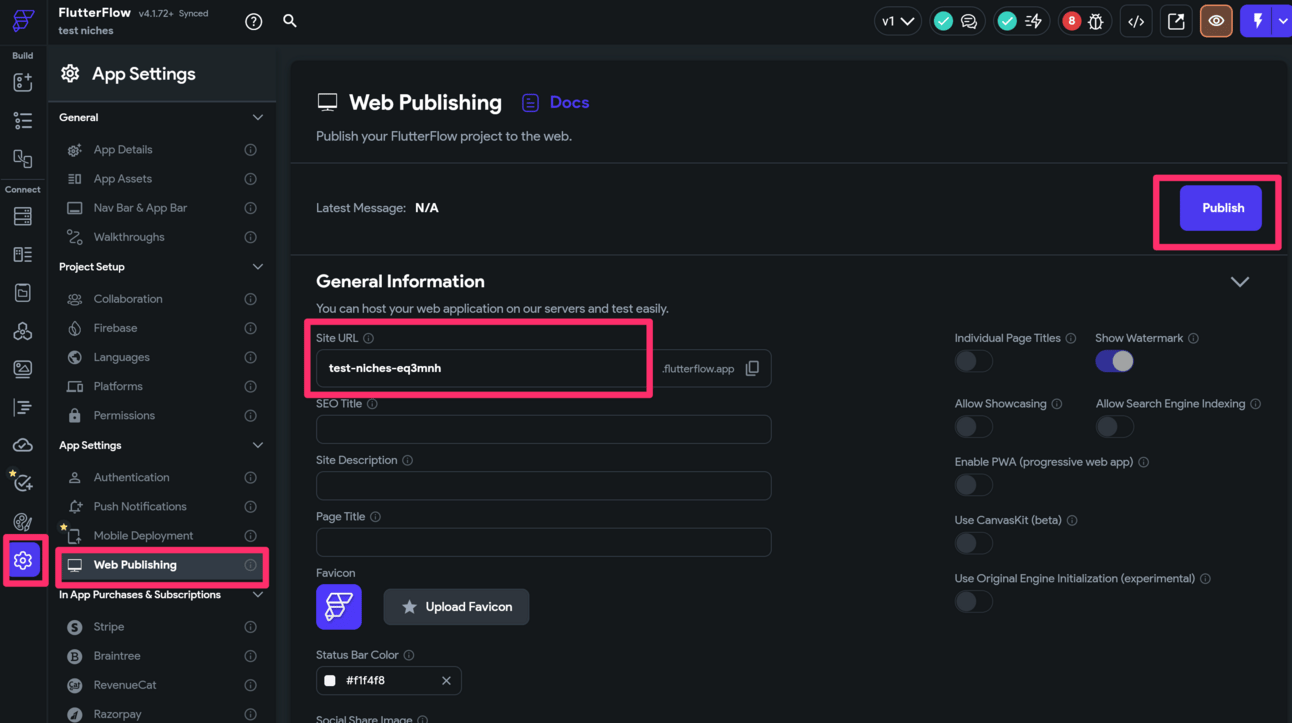Click the settings gear in left rail
This screenshot has width=1292, height=723.
tap(23, 561)
